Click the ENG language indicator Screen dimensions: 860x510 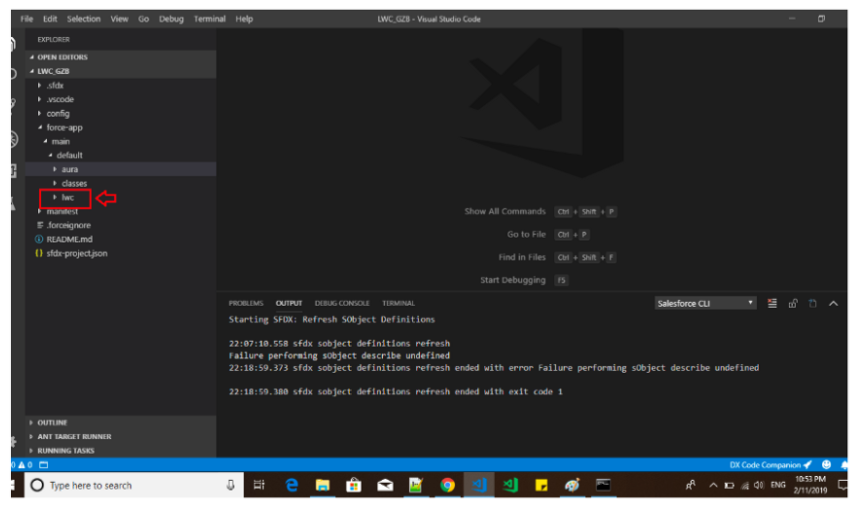[x=778, y=485]
